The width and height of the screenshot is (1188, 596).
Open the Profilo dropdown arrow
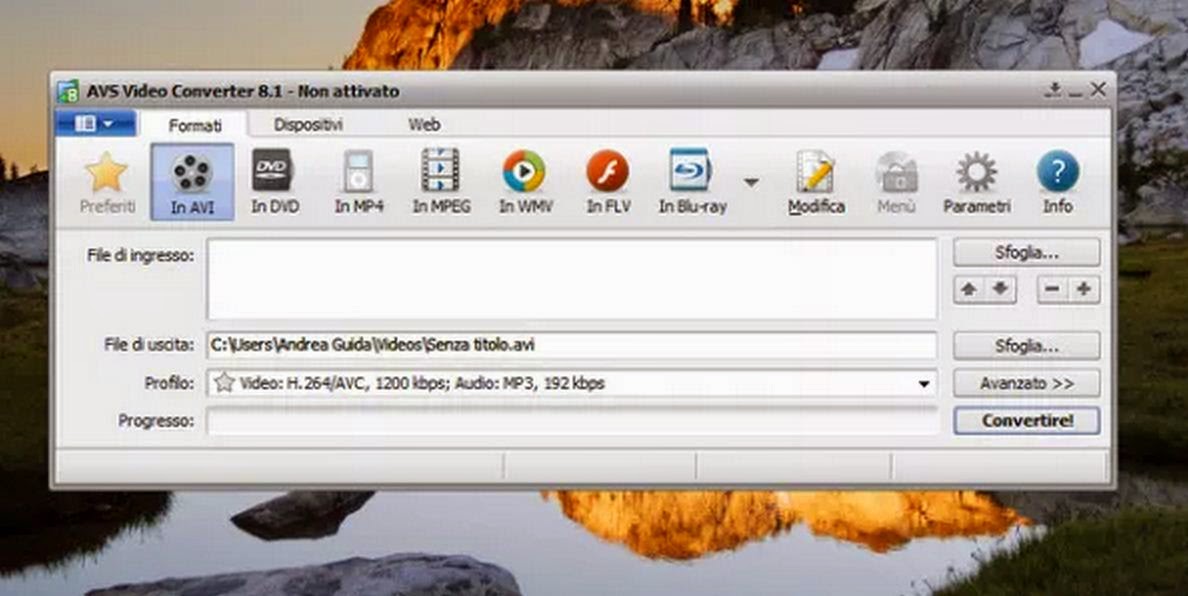924,384
